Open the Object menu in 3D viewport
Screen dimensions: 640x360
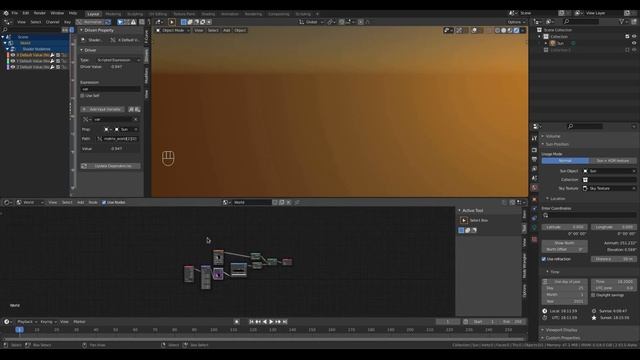pos(240,30)
